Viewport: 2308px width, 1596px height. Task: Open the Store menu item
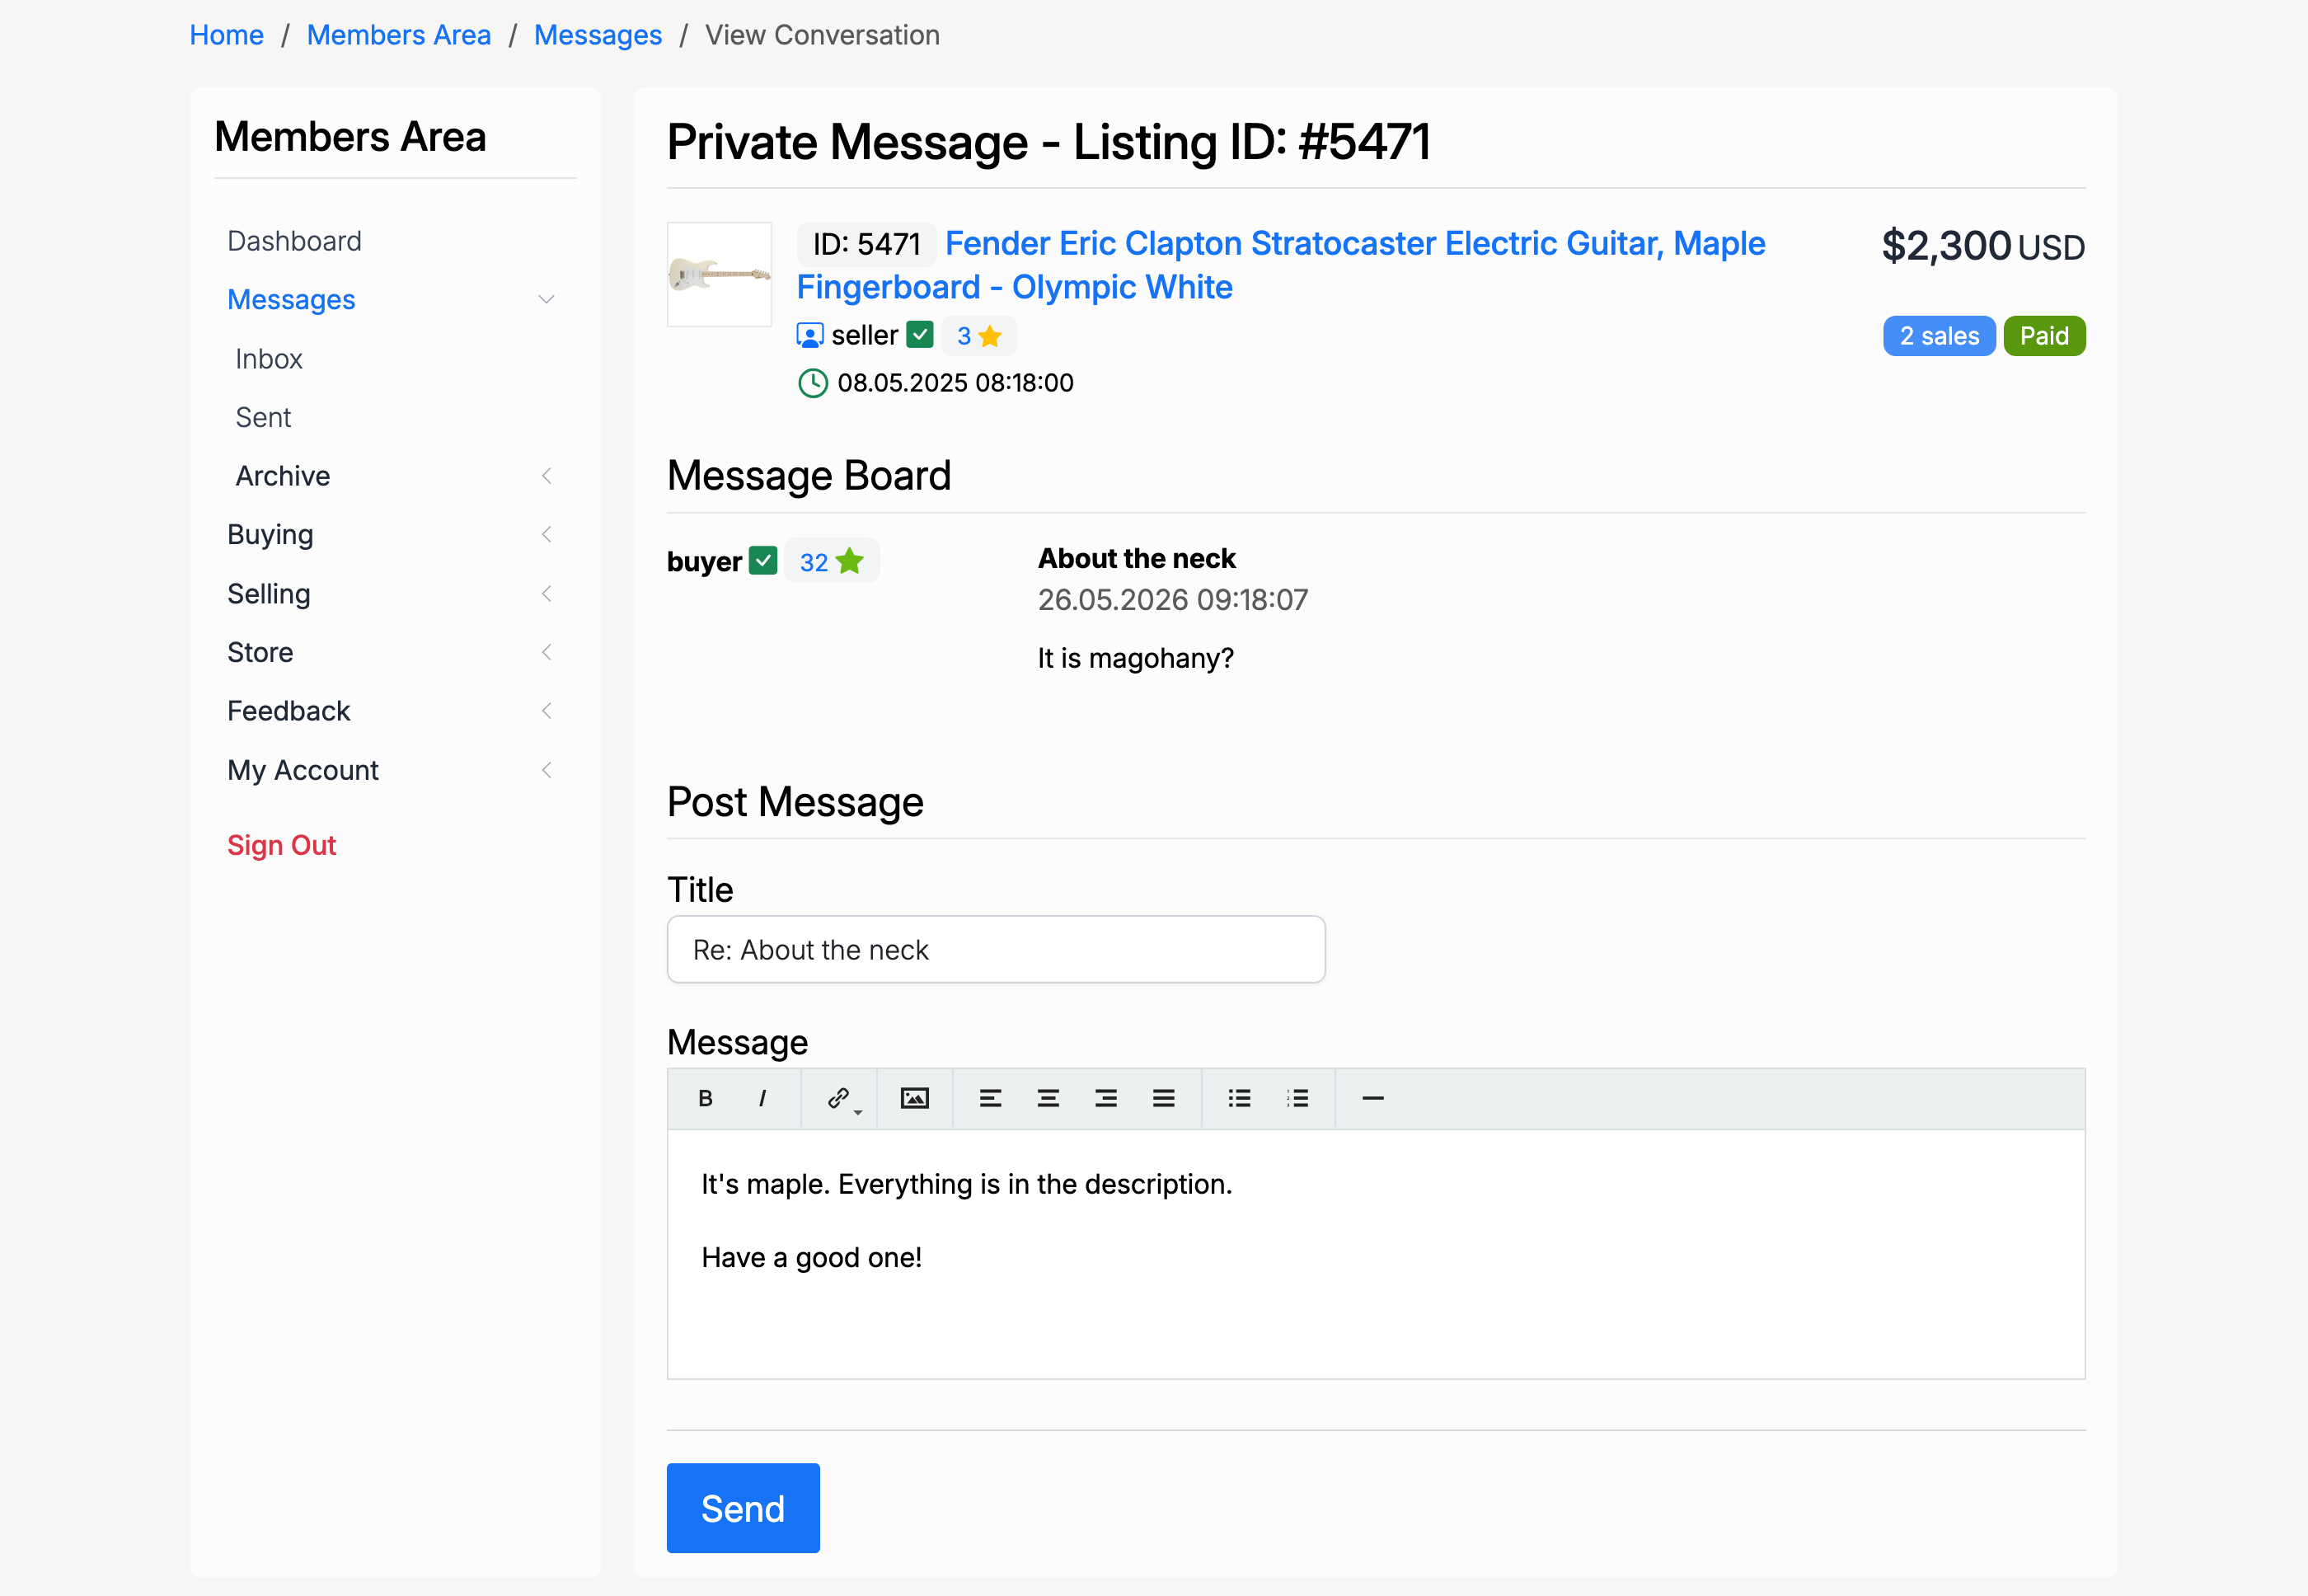click(260, 653)
